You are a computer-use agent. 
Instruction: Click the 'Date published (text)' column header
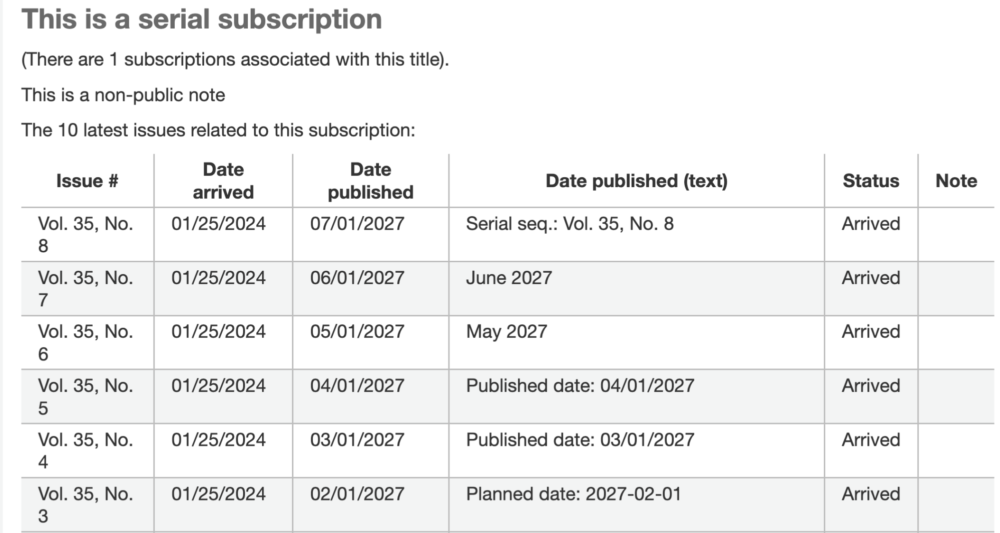click(x=636, y=181)
